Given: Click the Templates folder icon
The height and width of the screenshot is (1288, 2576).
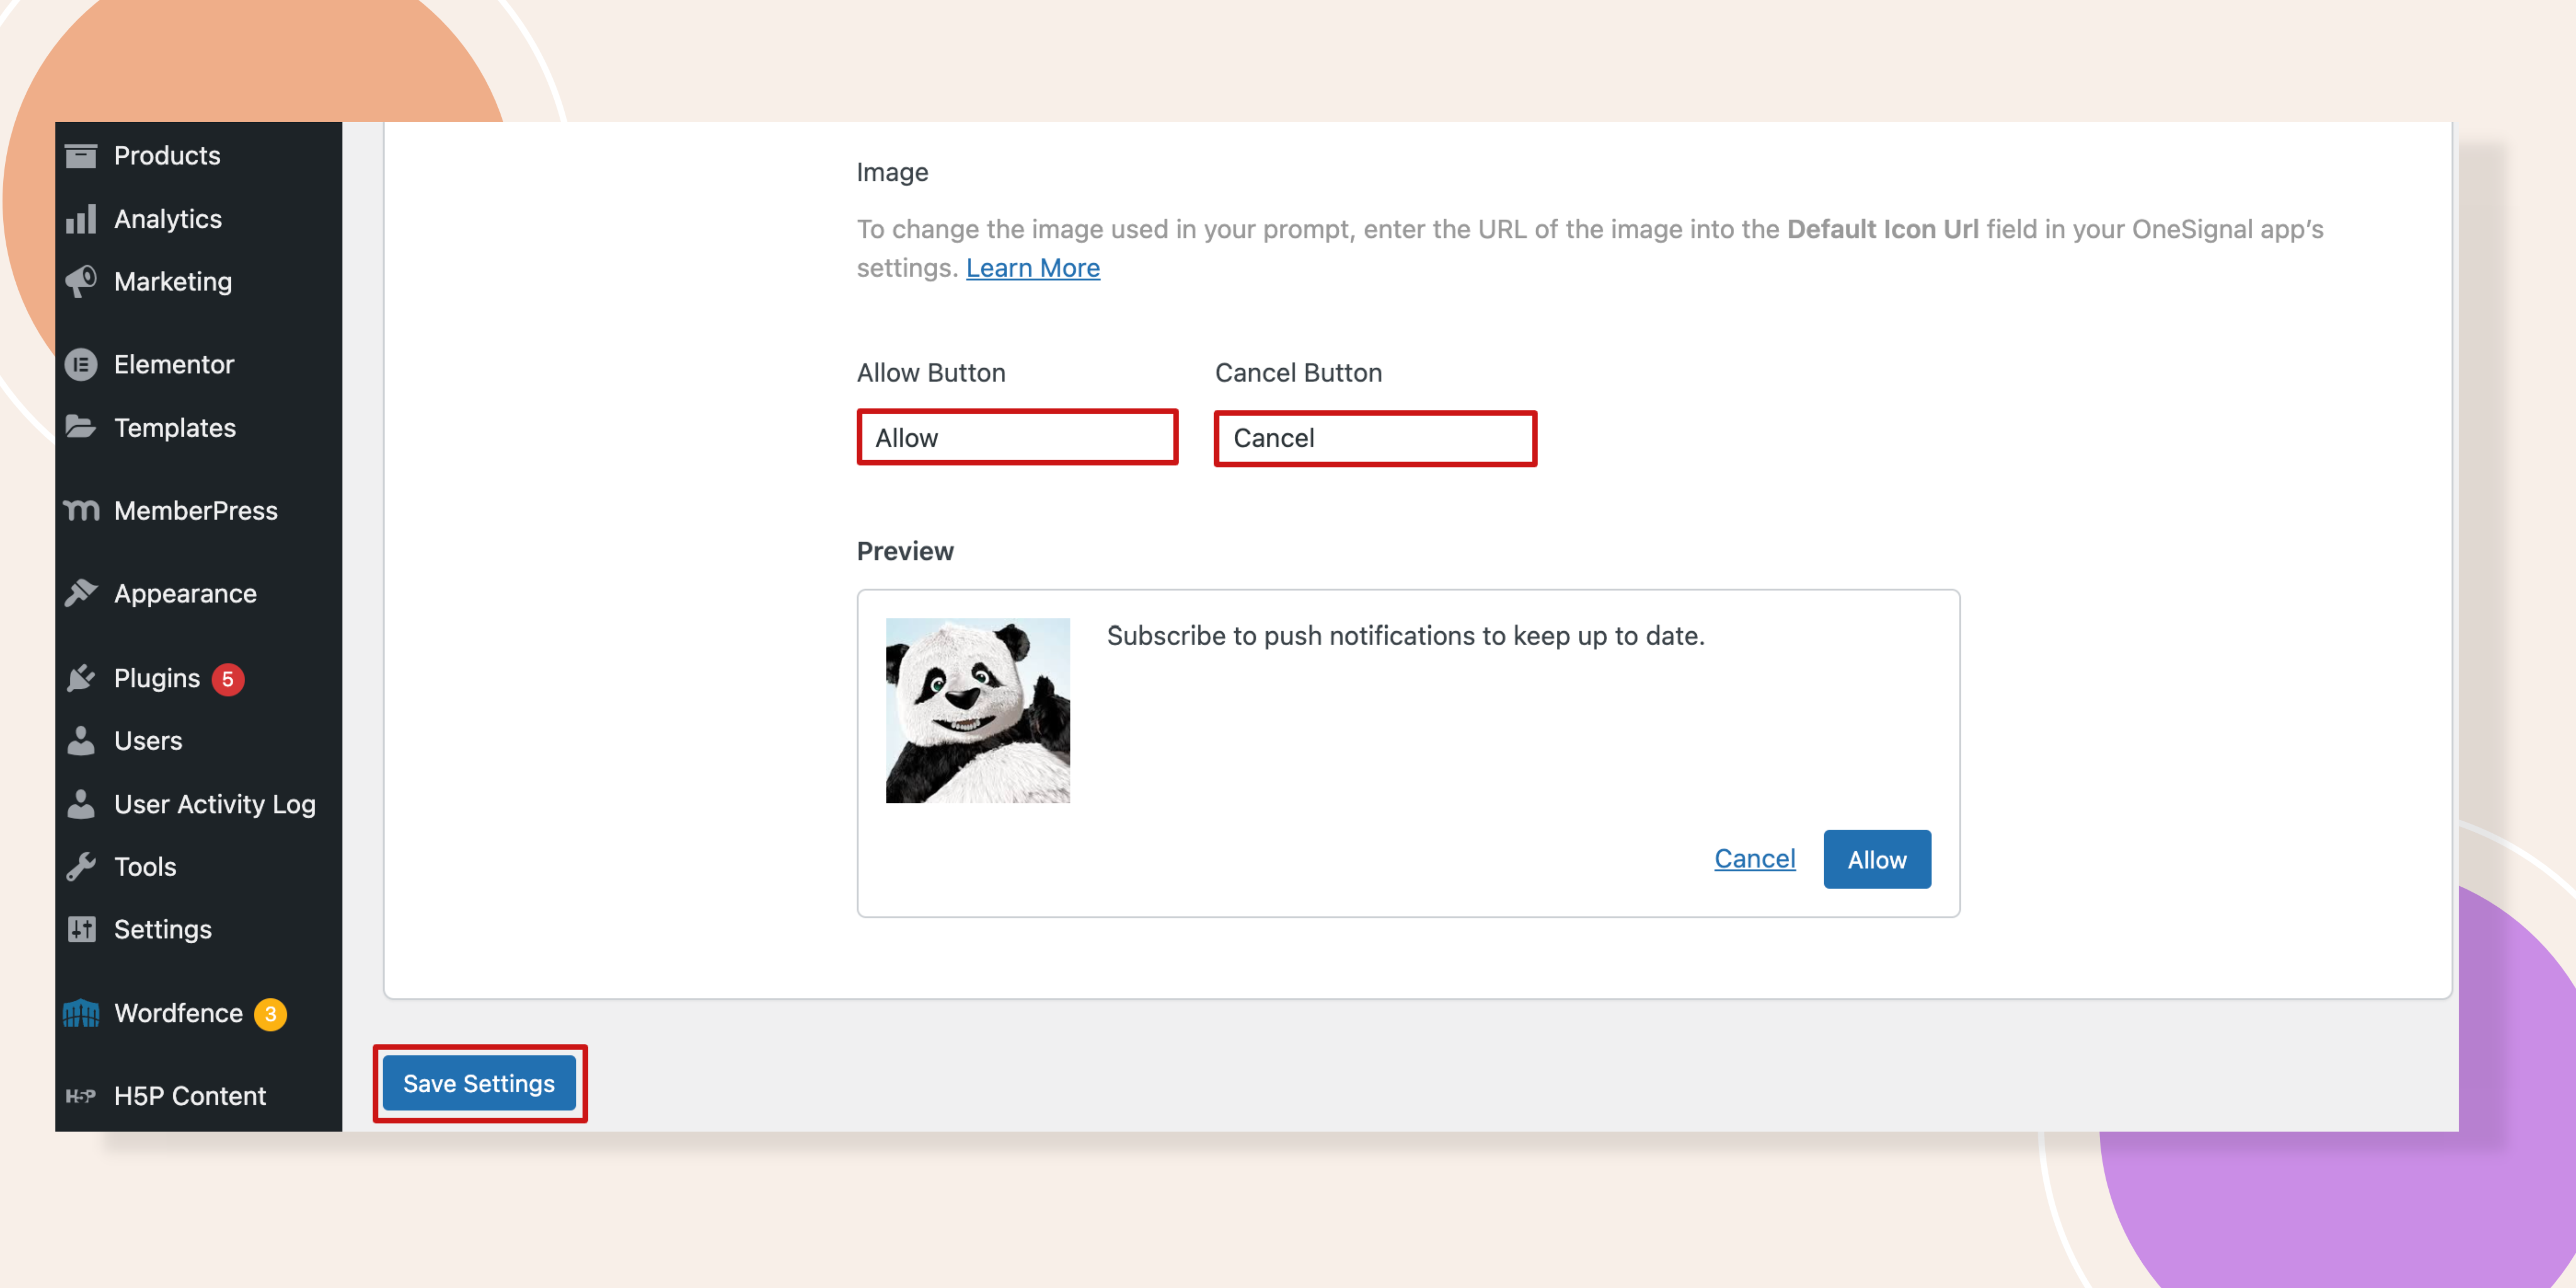Looking at the screenshot, I should pyautogui.click(x=81, y=428).
